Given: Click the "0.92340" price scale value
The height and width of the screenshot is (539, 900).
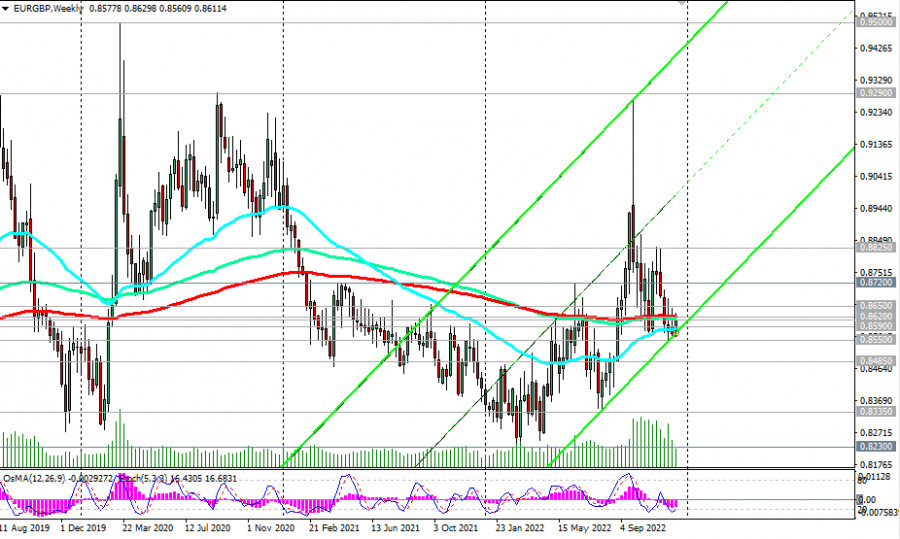Looking at the screenshot, I should (x=876, y=113).
